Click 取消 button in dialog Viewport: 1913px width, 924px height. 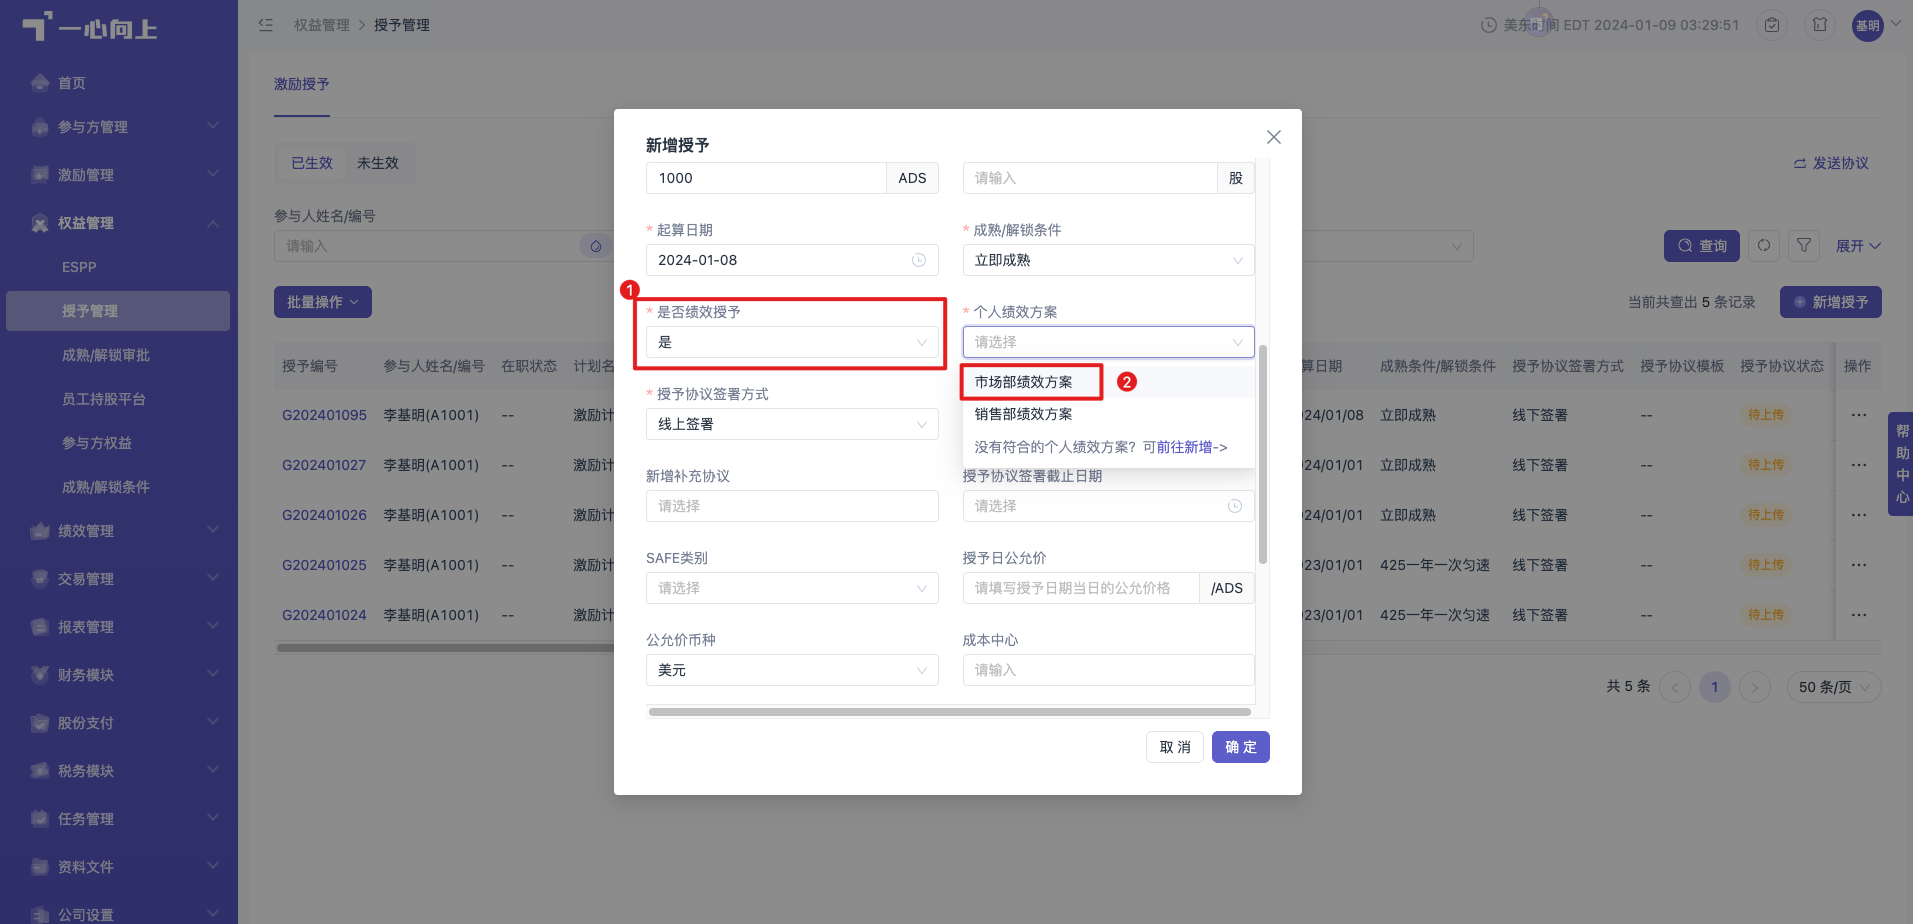[1175, 747]
